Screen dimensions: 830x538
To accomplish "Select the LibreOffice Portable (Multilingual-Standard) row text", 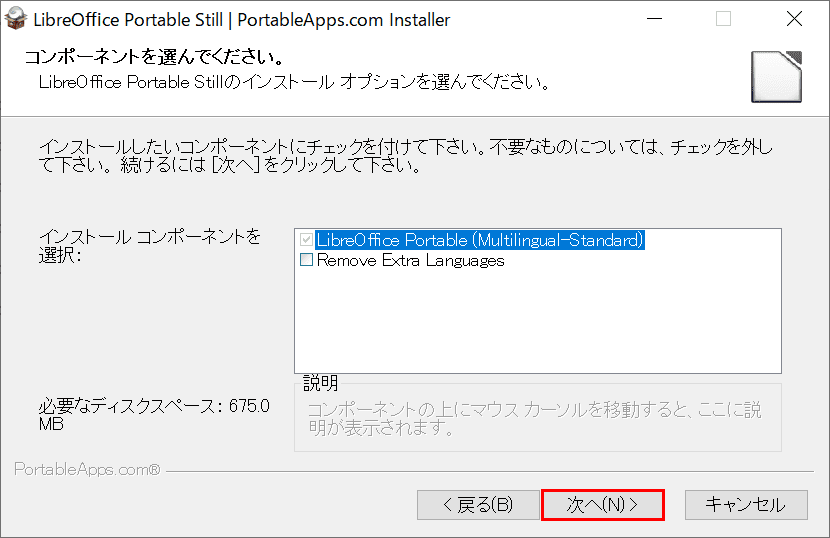I will pyautogui.click(x=480, y=240).
